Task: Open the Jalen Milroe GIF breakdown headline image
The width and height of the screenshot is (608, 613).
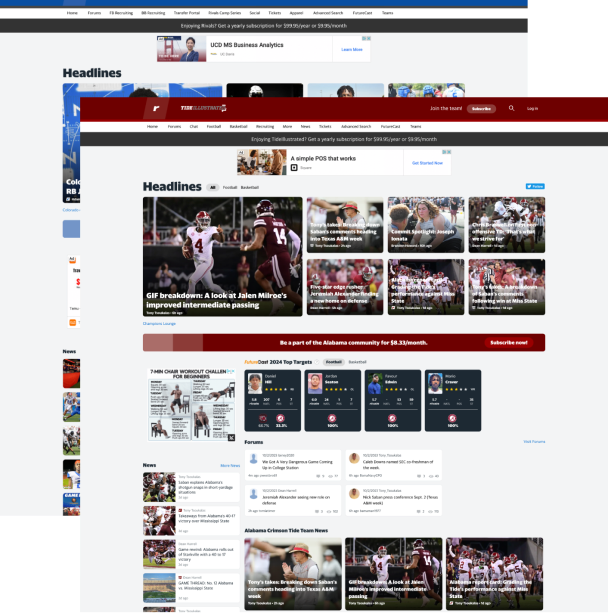Action: coord(222,257)
